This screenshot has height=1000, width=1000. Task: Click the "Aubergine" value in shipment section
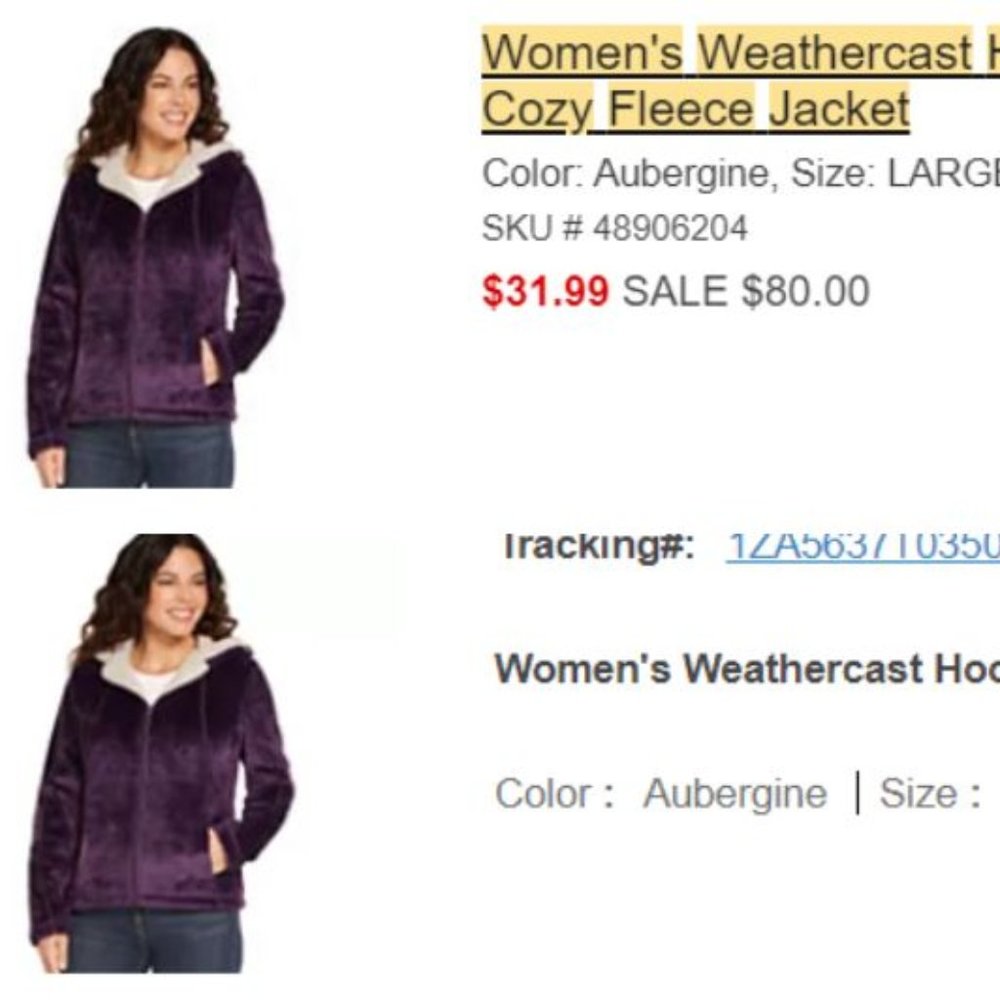[x=735, y=794]
